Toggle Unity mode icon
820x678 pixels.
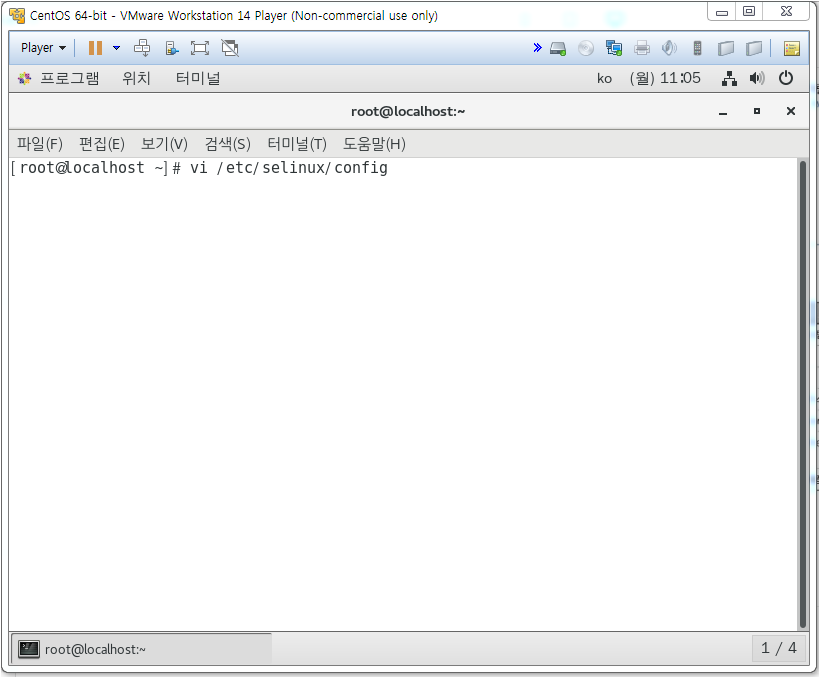click(230, 48)
